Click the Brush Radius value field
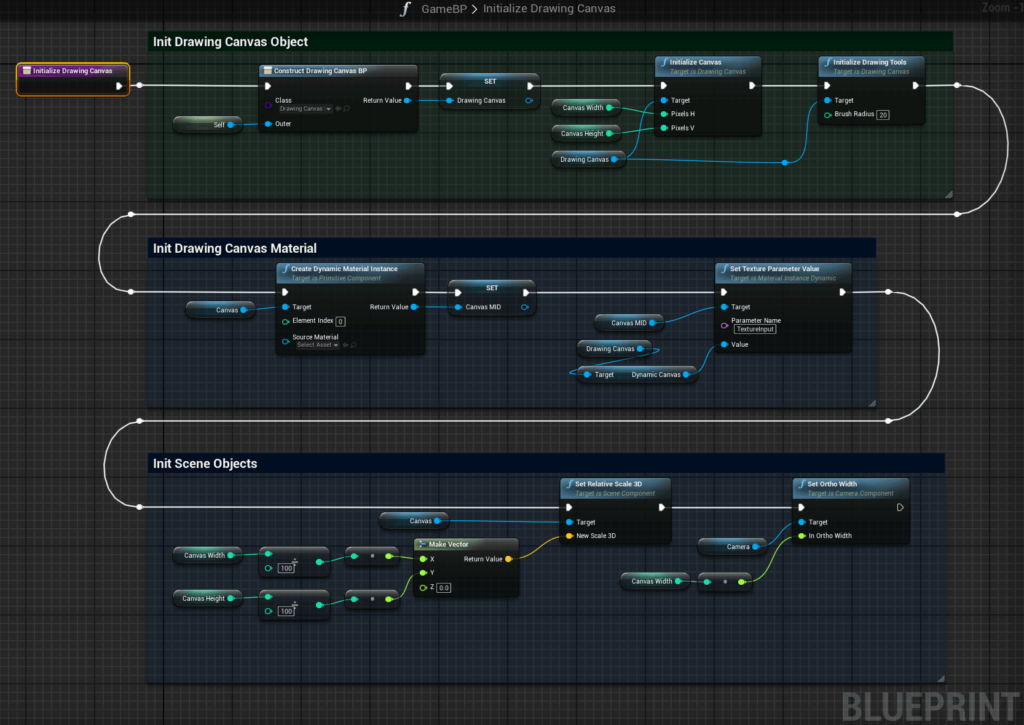 click(x=883, y=115)
